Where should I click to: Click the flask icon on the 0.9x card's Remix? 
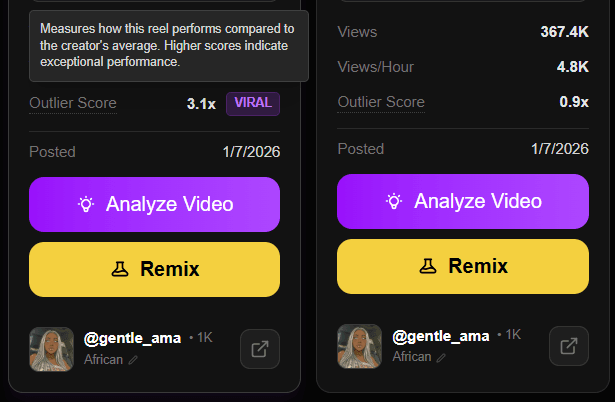pos(428,266)
